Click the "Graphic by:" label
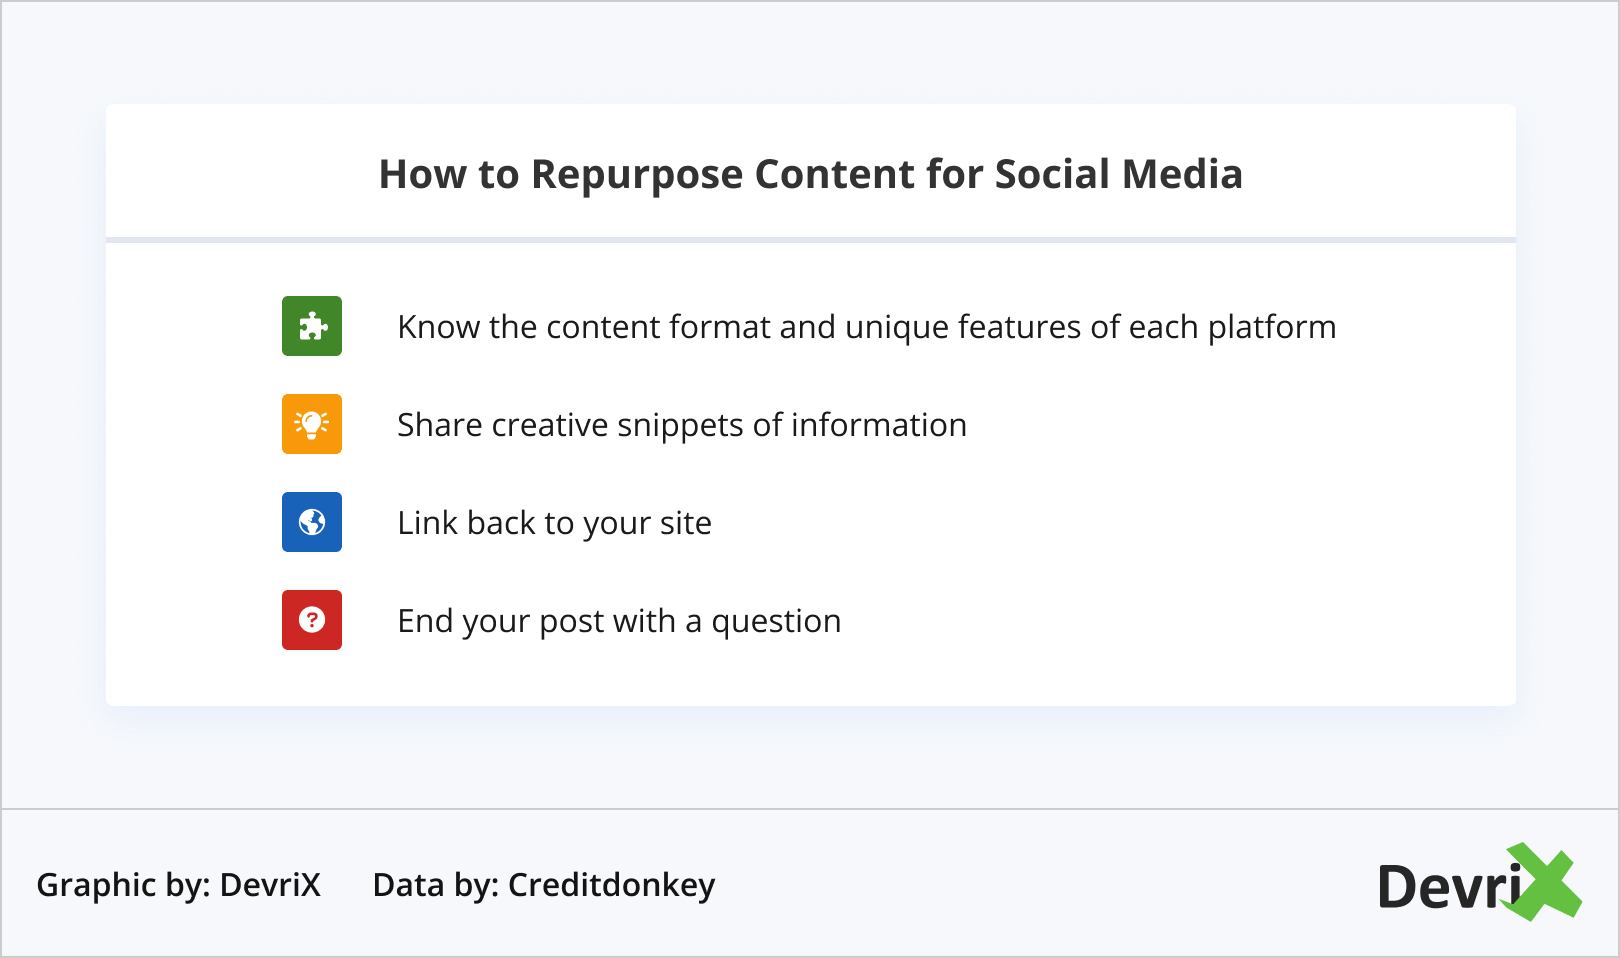 123,885
